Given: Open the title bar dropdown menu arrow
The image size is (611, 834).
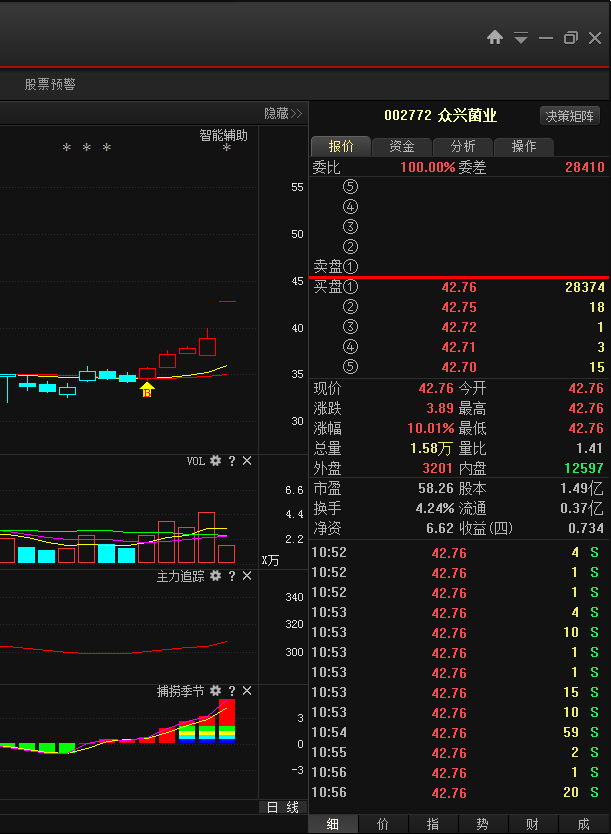Looking at the screenshot, I should tap(521, 38).
